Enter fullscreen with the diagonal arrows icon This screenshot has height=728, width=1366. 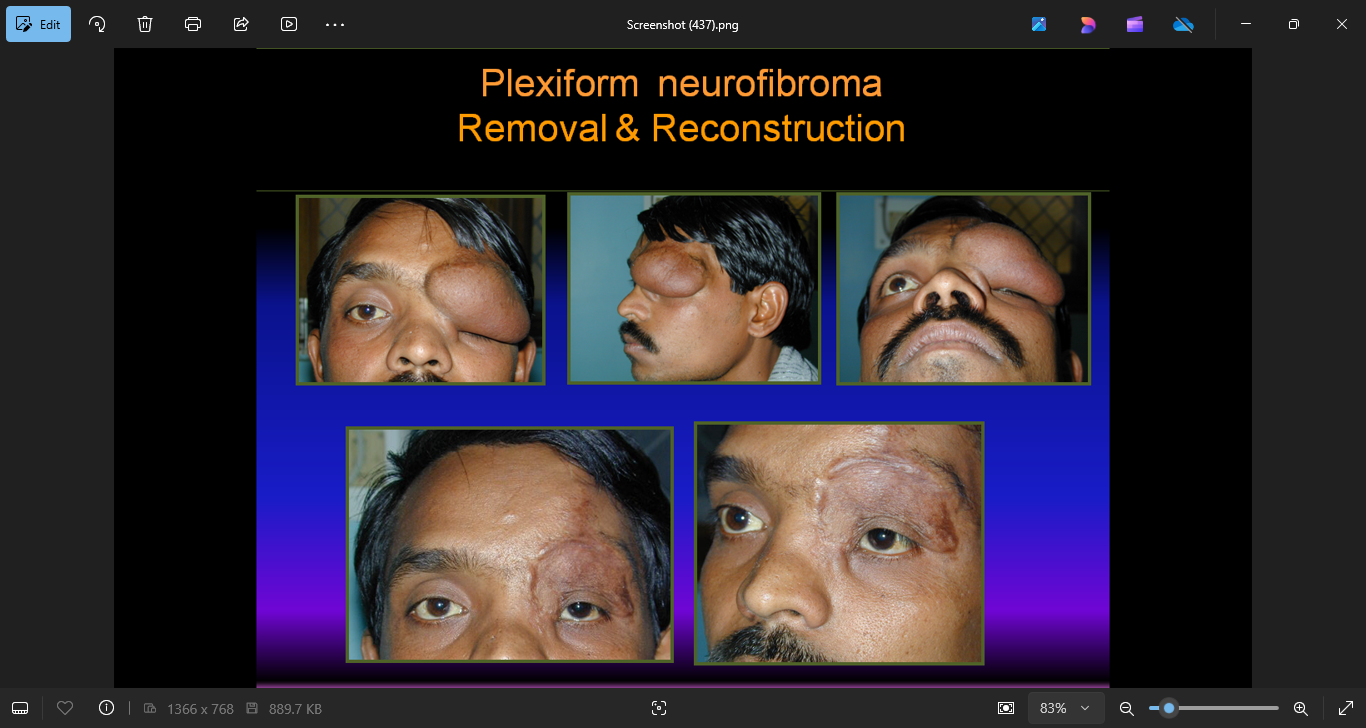coord(1345,708)
